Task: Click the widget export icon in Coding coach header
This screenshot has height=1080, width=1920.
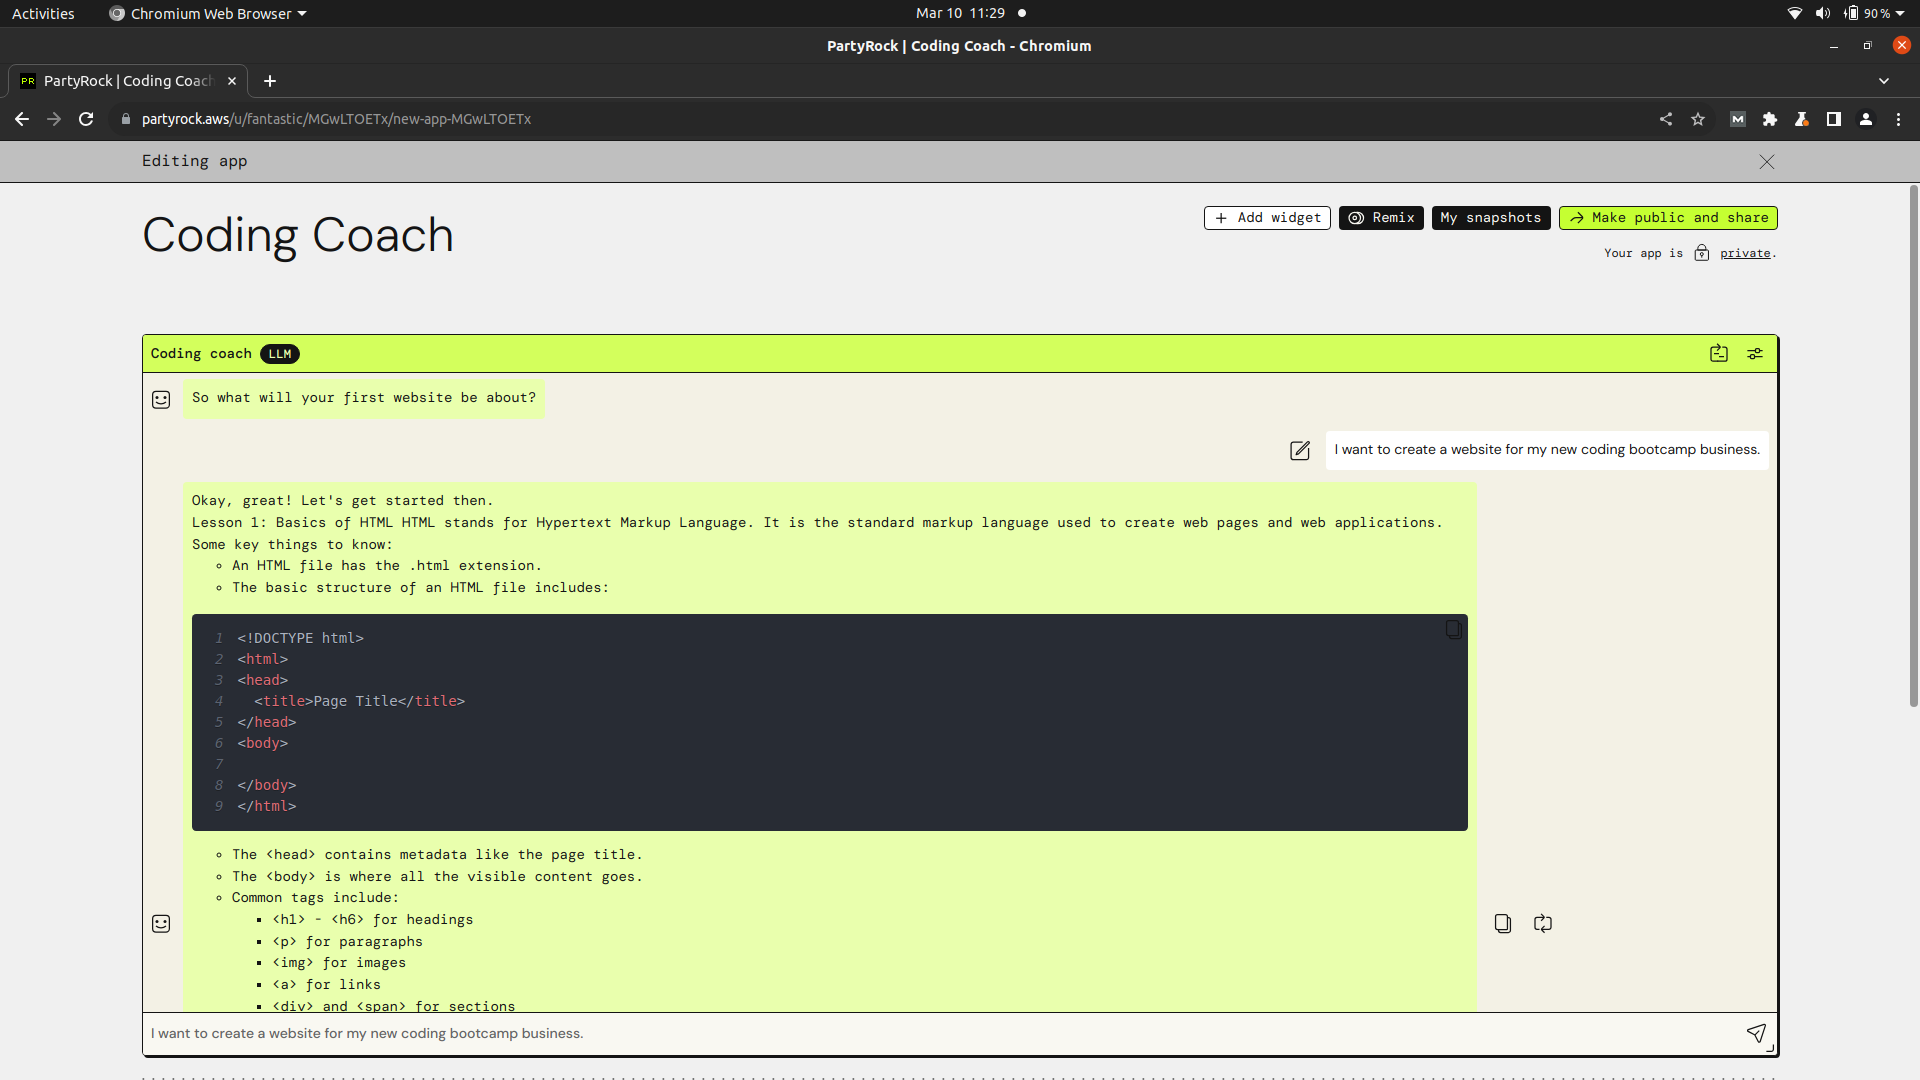Action: click(1718, 353)
